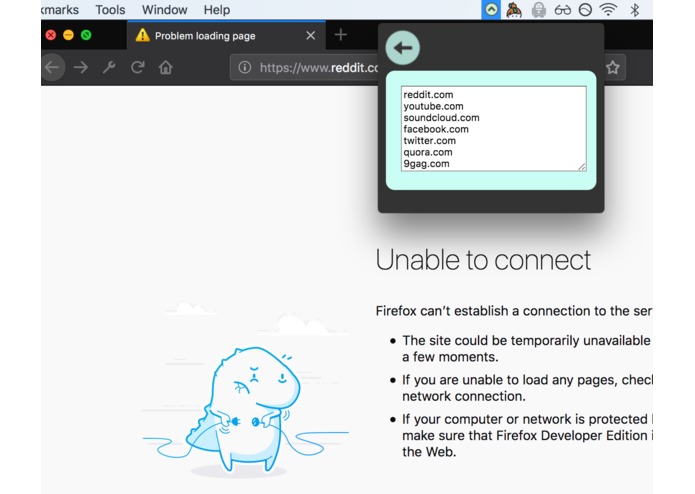
Task: Click the orange character extension icon
Action: tap(514, 10)
